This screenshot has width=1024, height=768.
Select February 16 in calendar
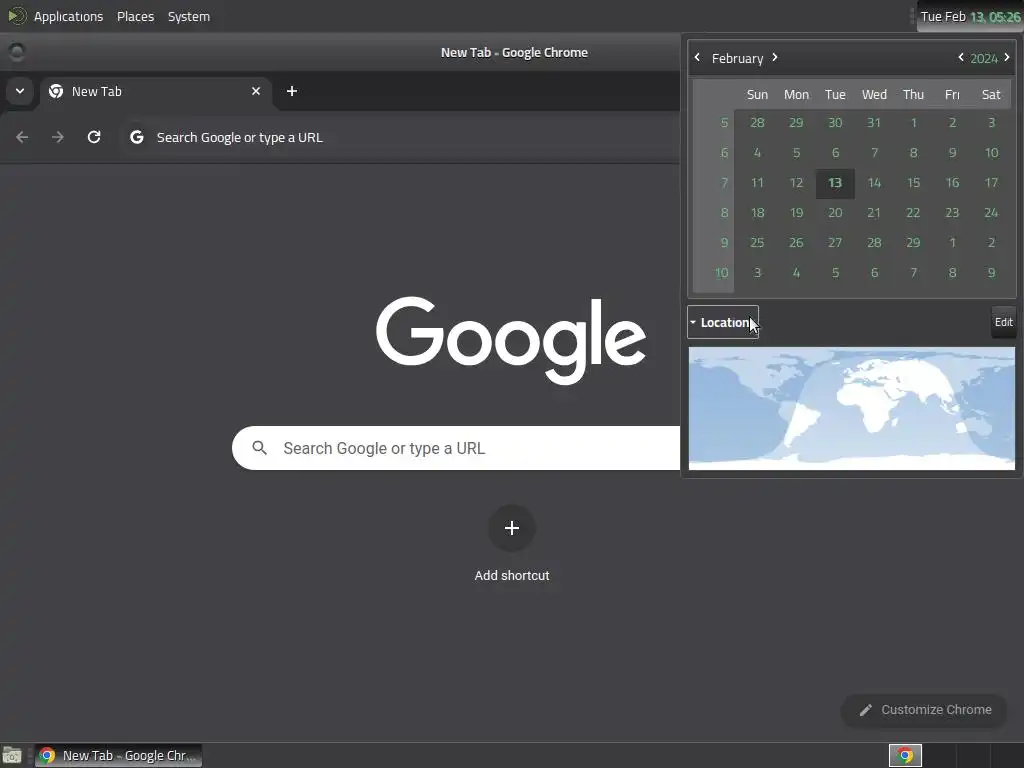(x=952, y=183)
